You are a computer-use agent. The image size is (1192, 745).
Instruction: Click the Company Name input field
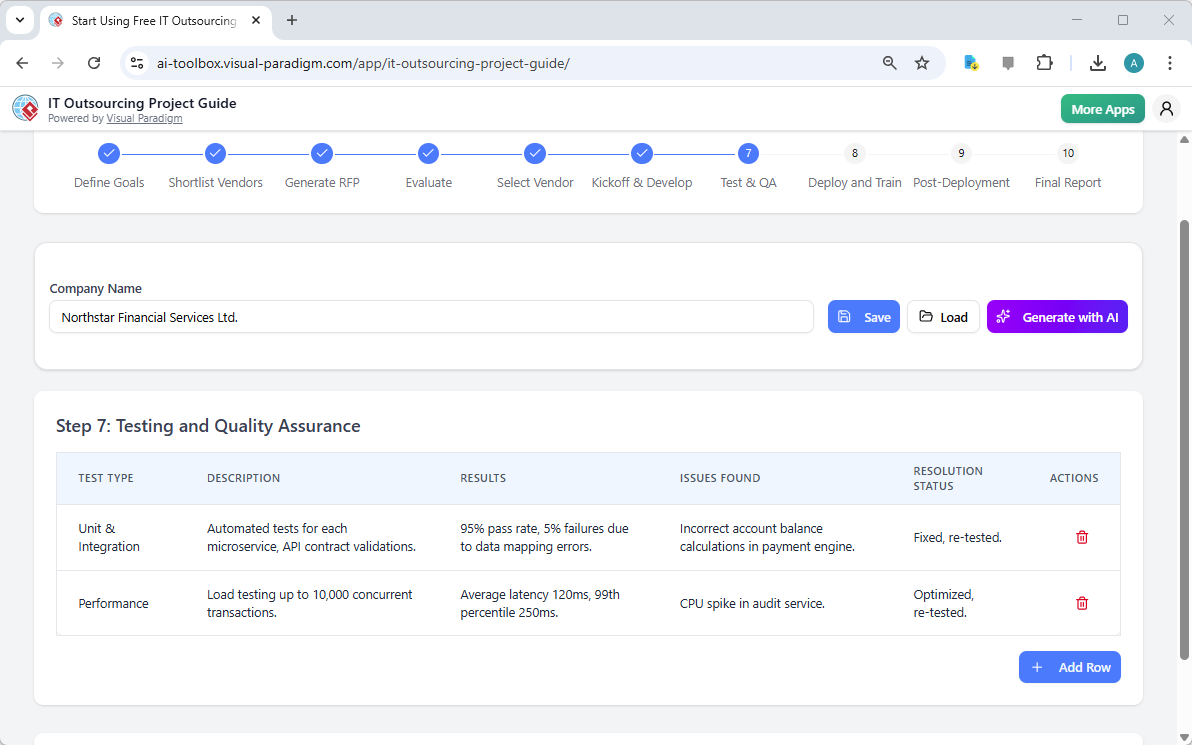pyautogui.click(x=431, y=316)
